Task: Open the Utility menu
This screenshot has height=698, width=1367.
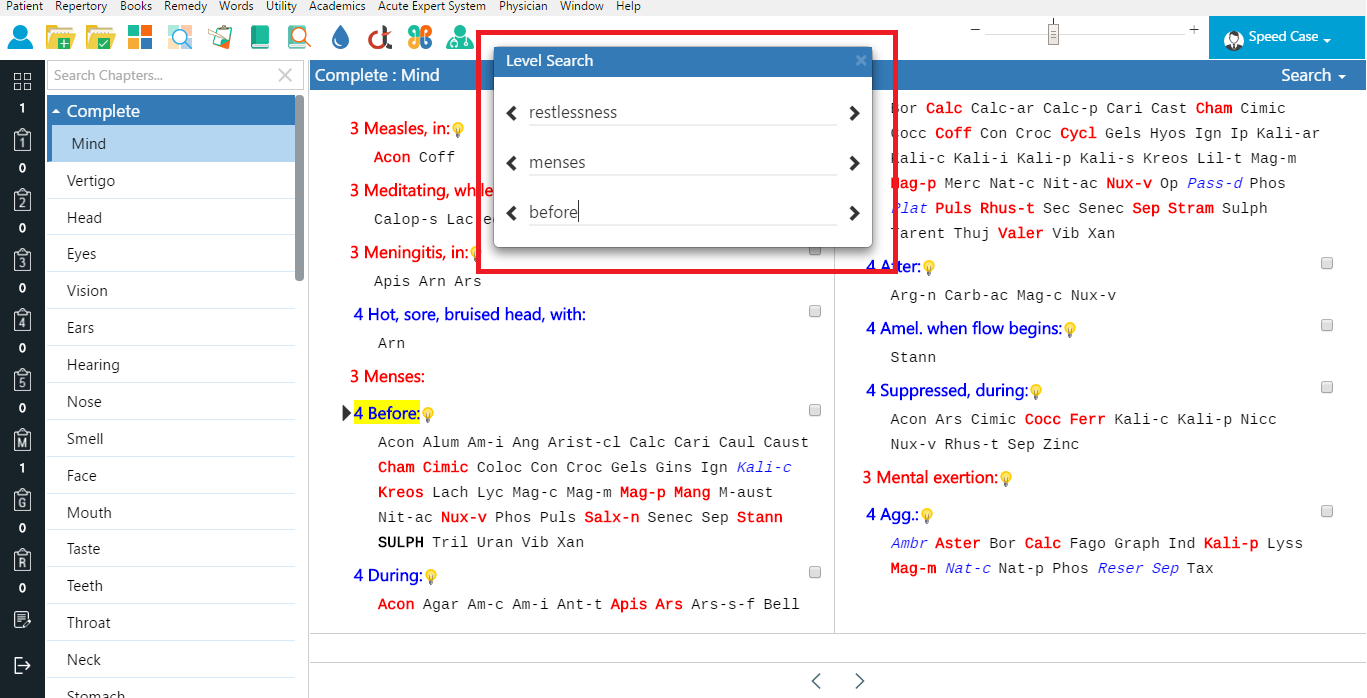Action: (281, 6)
